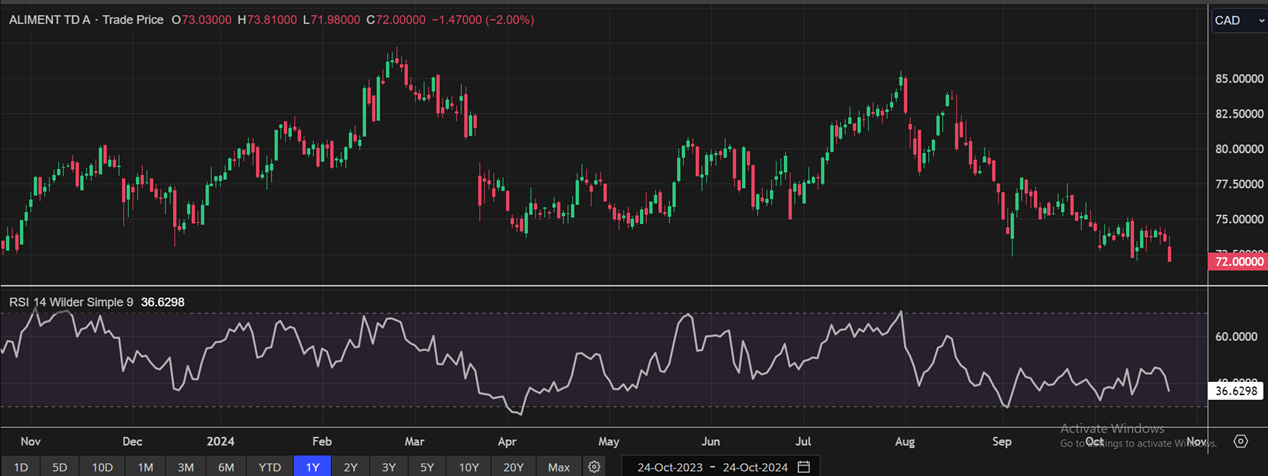
Task: Click the hexagon chart settings icon at bottom right
Action: [x=1241, y=441]
